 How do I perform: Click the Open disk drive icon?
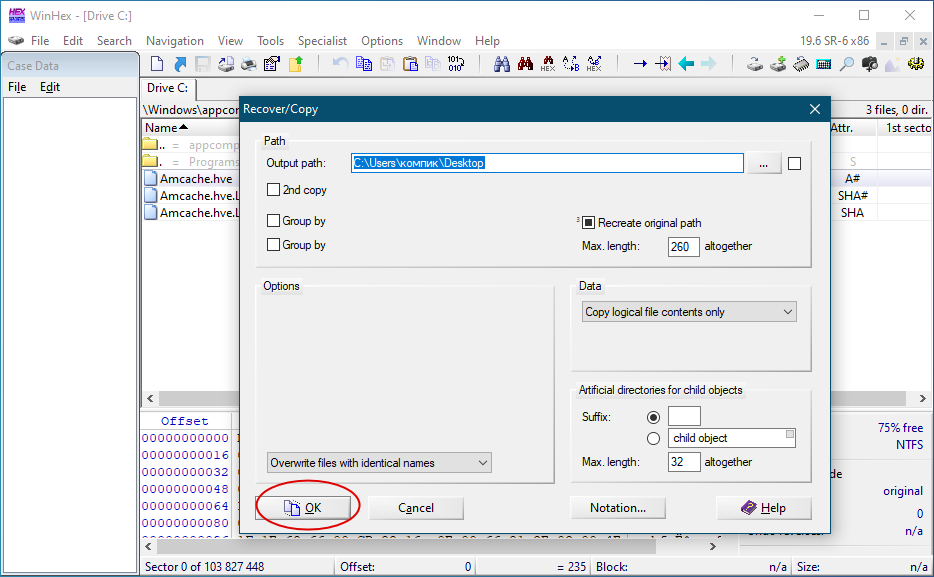click(x=755, y=64)
